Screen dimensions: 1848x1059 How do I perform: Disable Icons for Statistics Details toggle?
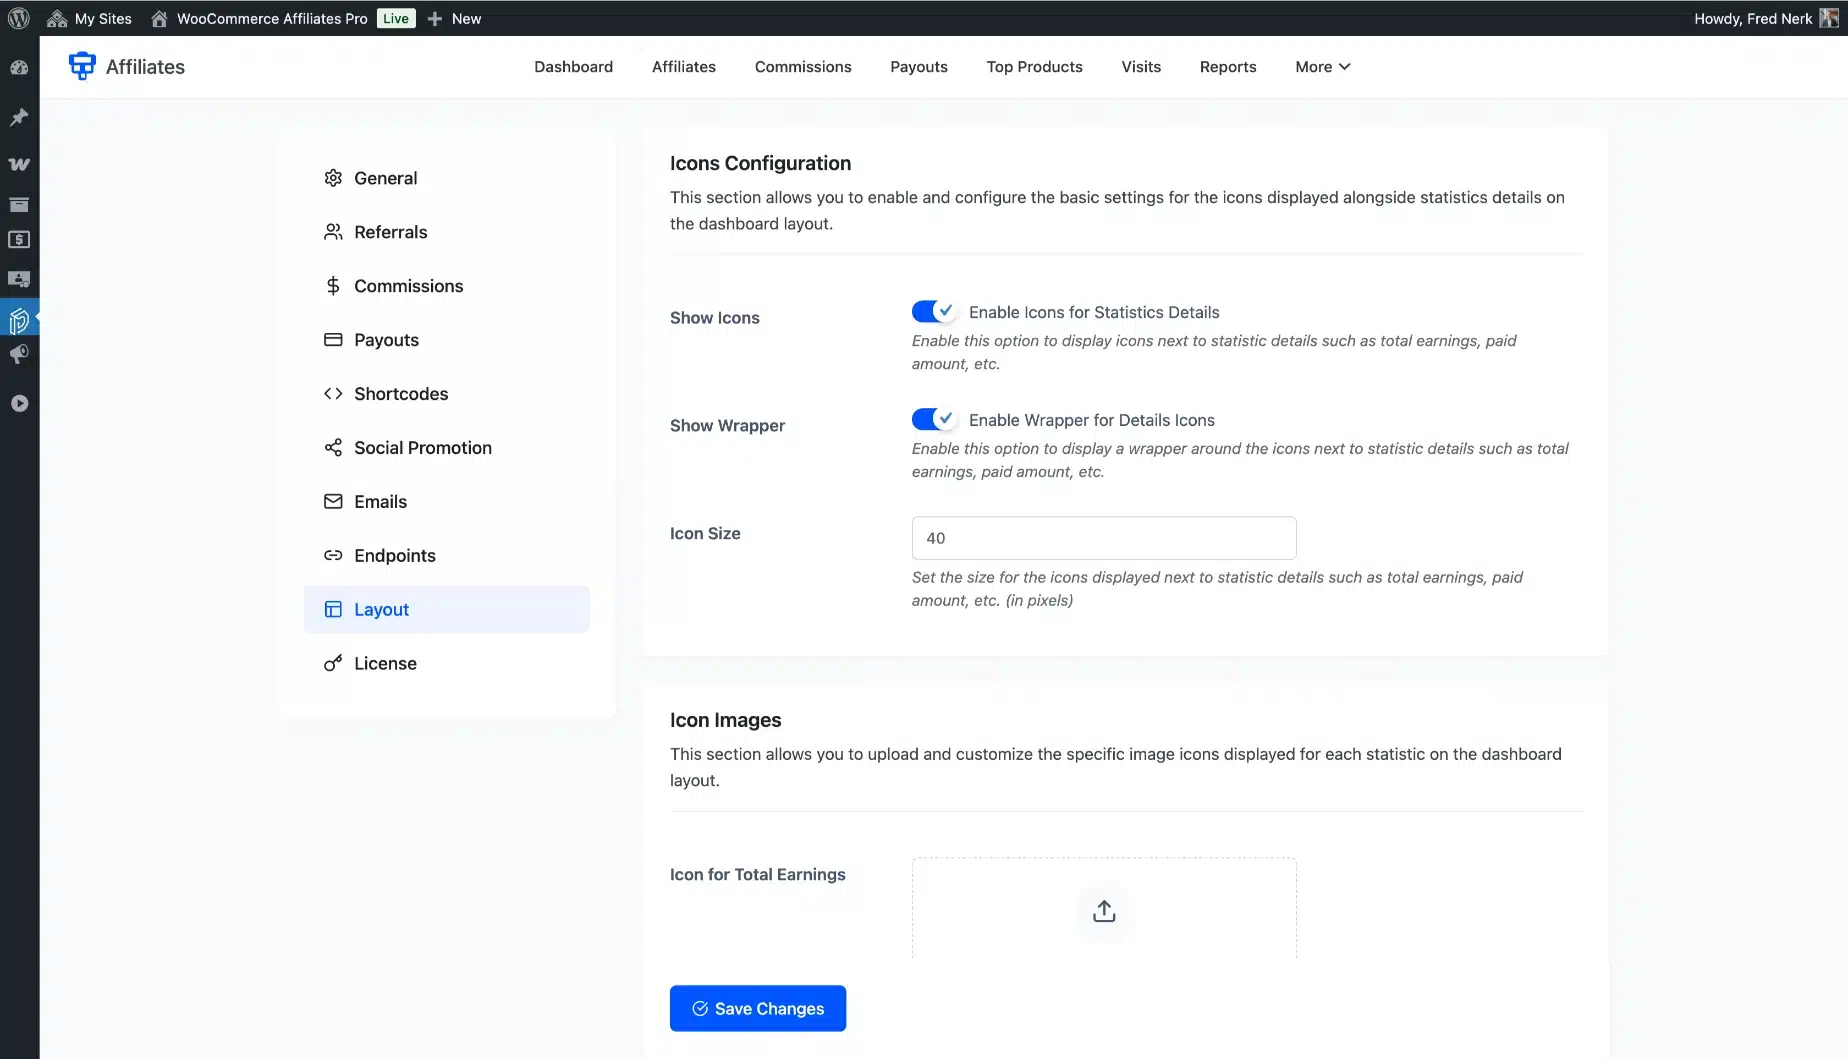click(933, 312)
